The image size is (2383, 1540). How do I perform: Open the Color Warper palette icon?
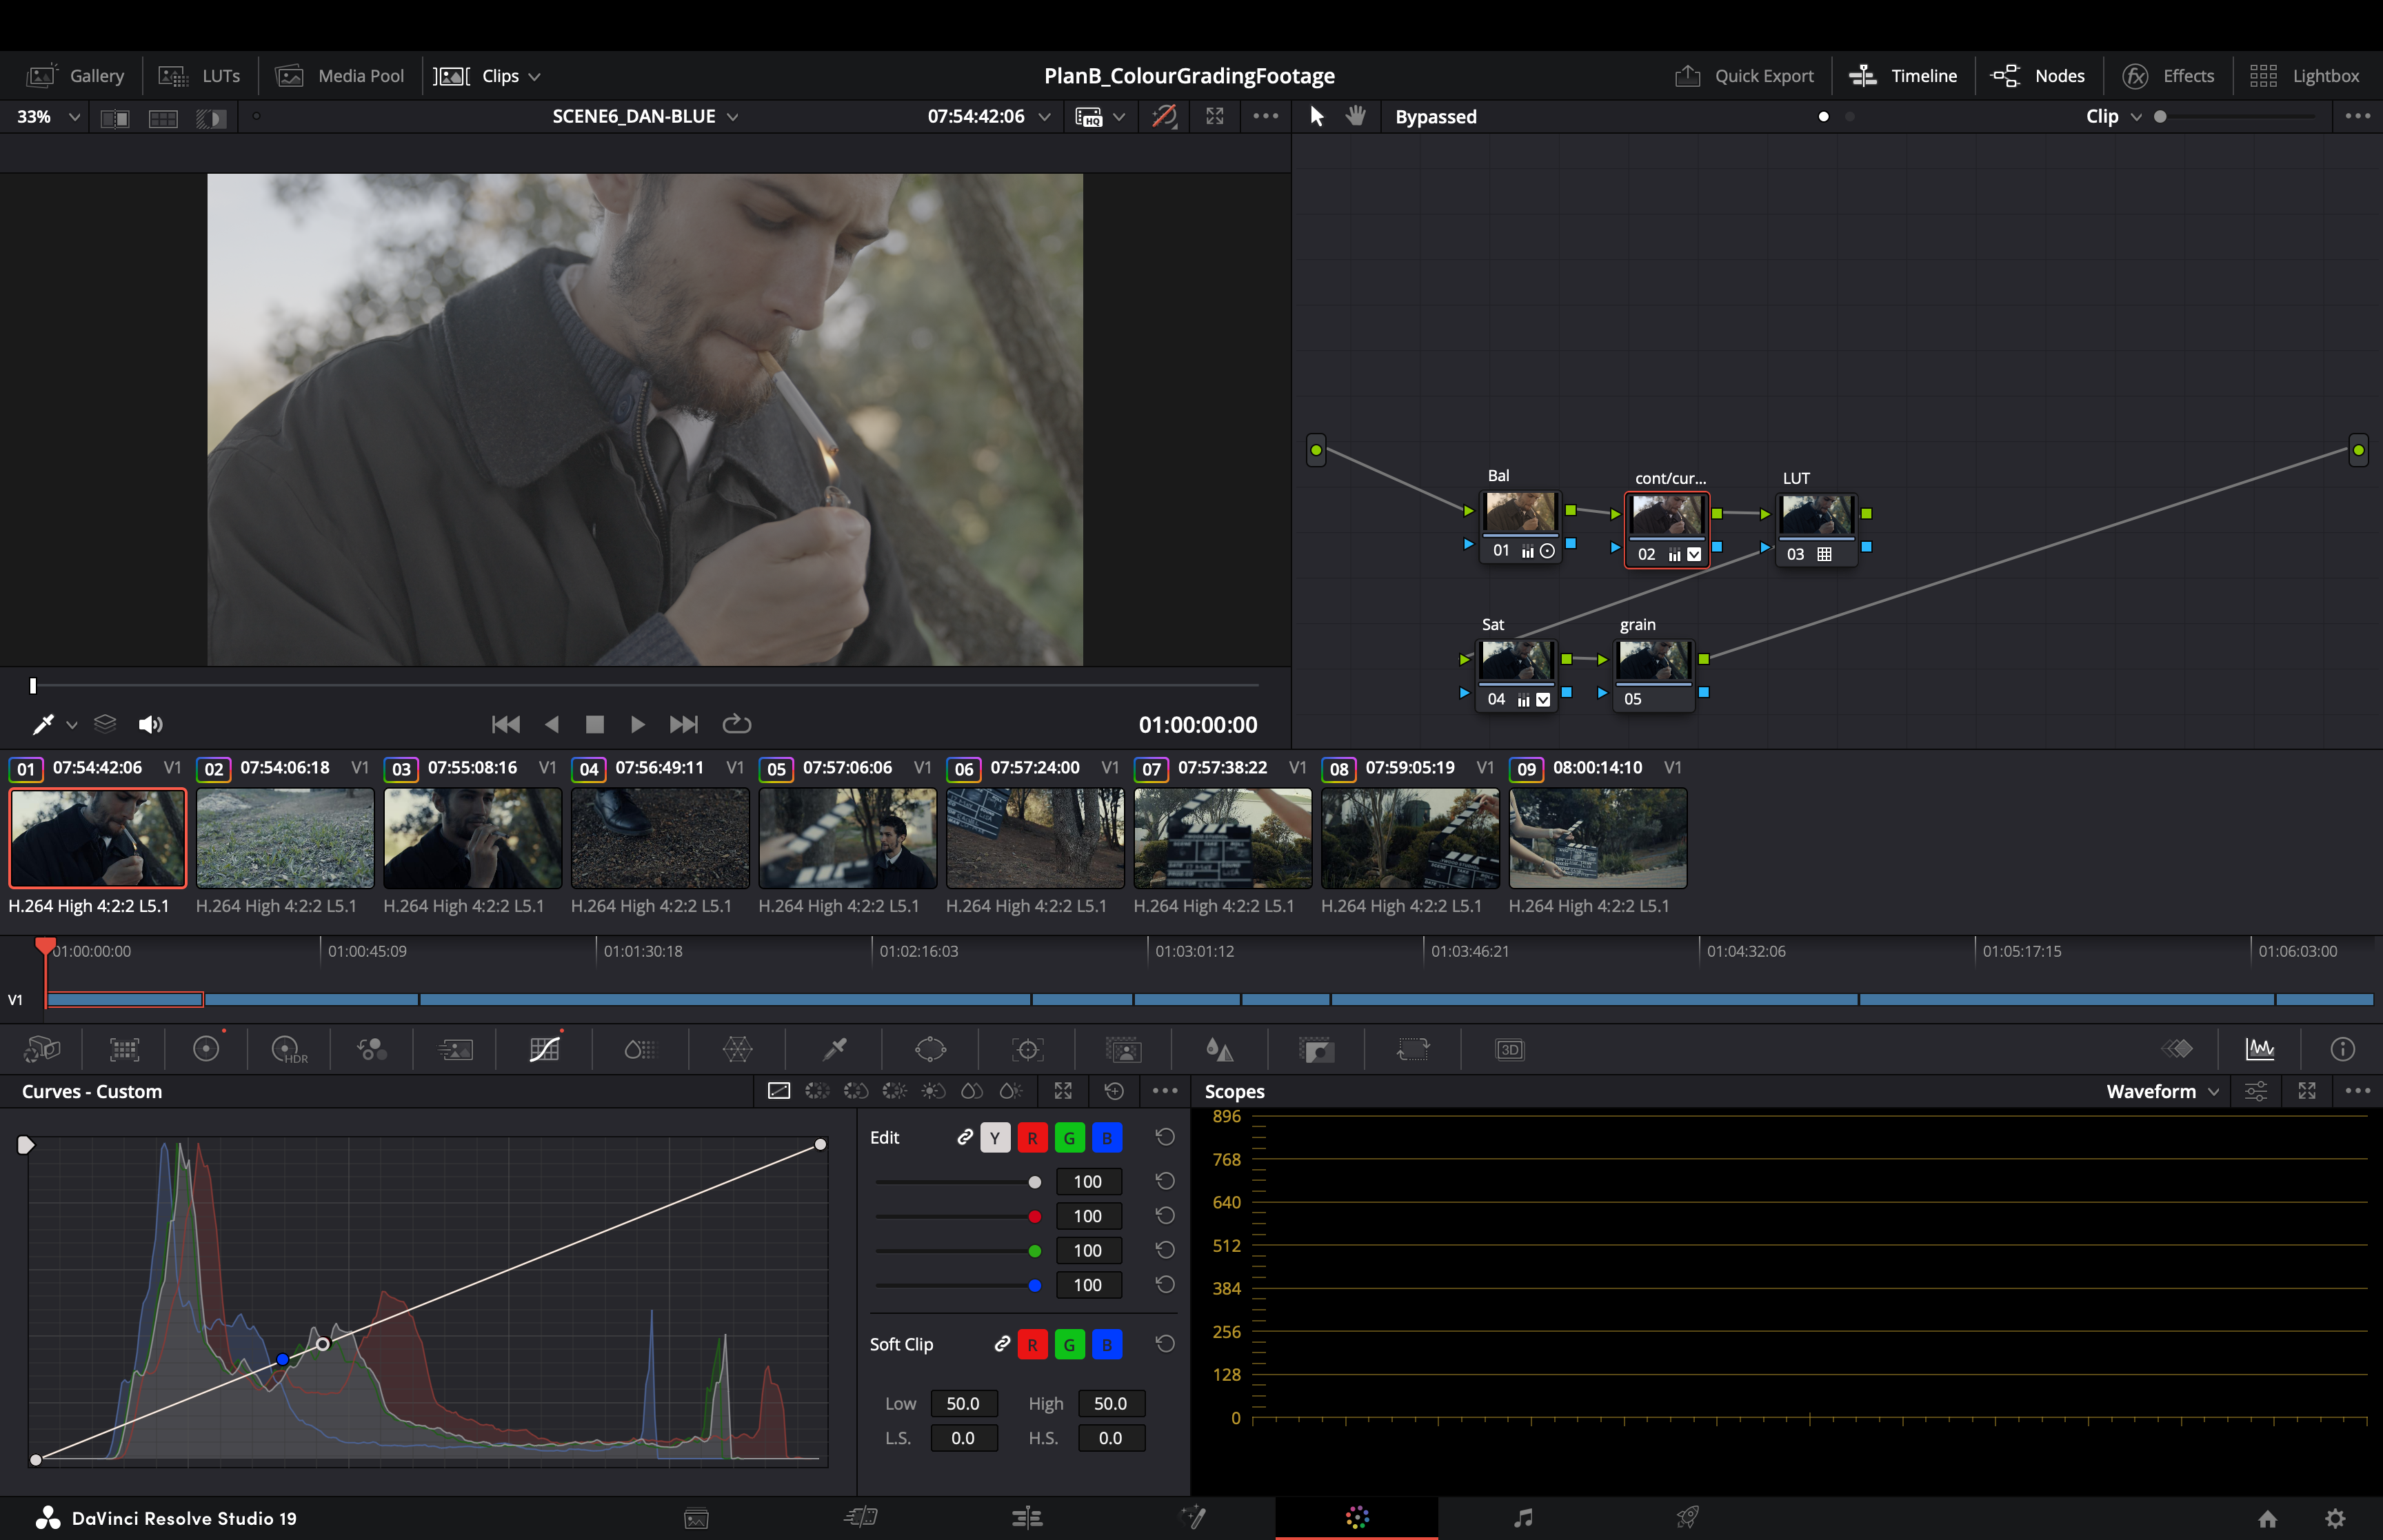pyautogui.click(x=737, y=1049)
